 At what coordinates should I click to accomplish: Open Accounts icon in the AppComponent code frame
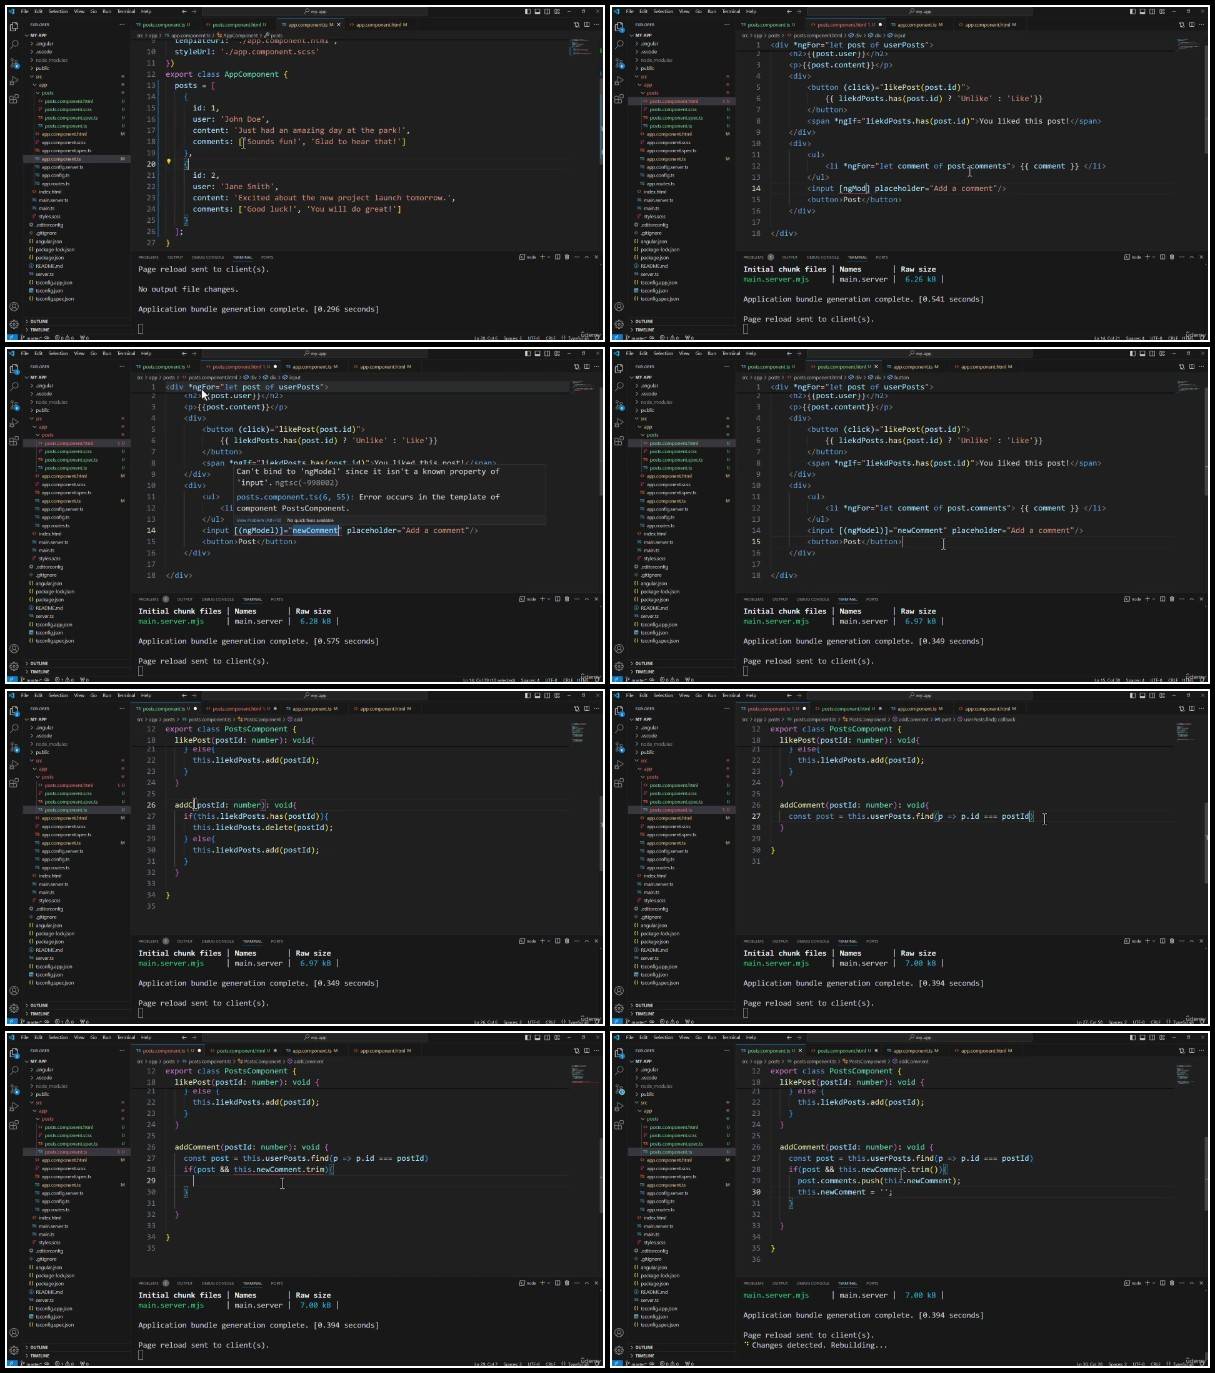coord(14,306)
